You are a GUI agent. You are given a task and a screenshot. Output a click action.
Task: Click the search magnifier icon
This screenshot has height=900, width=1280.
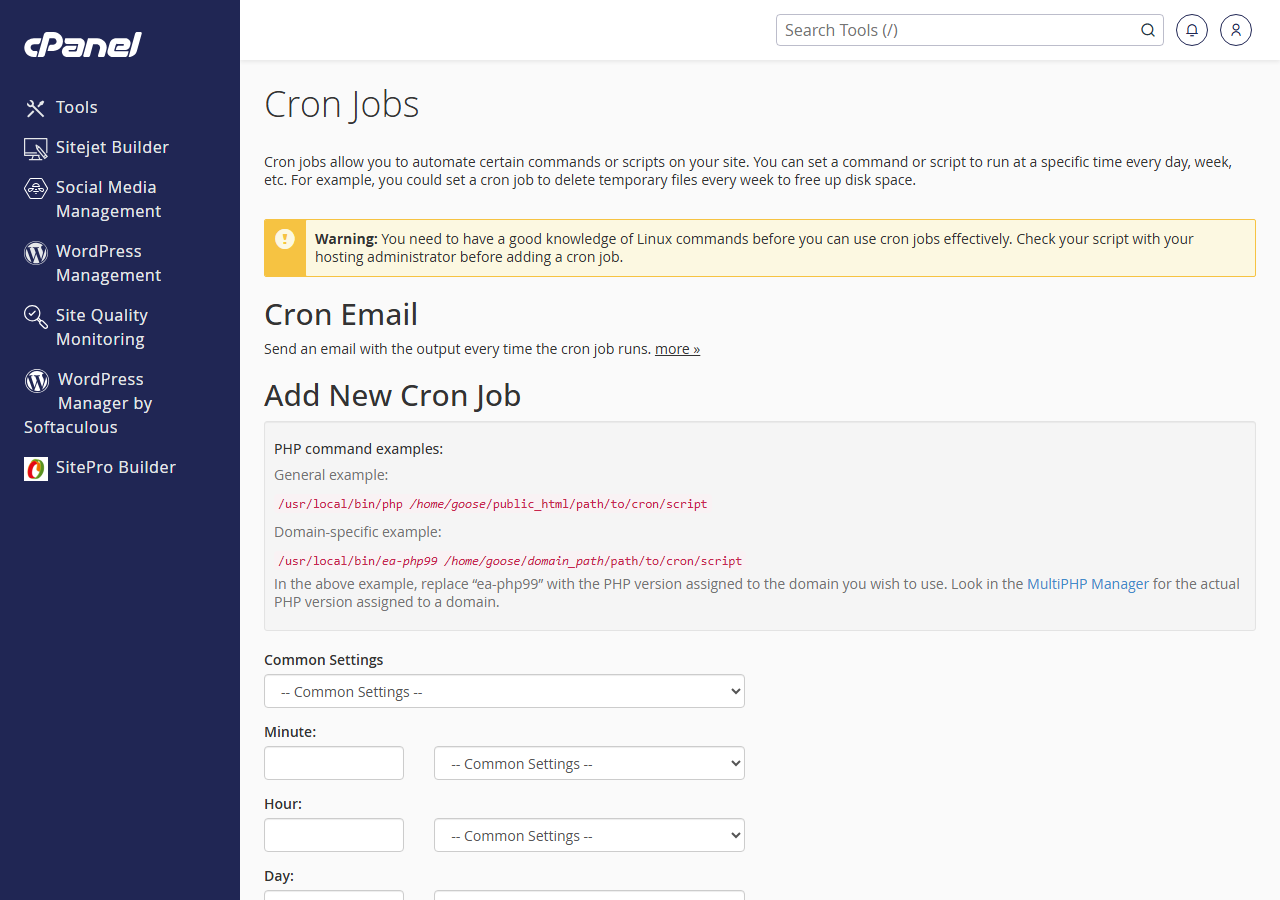pyautogui.click(x=1148, y=30)
